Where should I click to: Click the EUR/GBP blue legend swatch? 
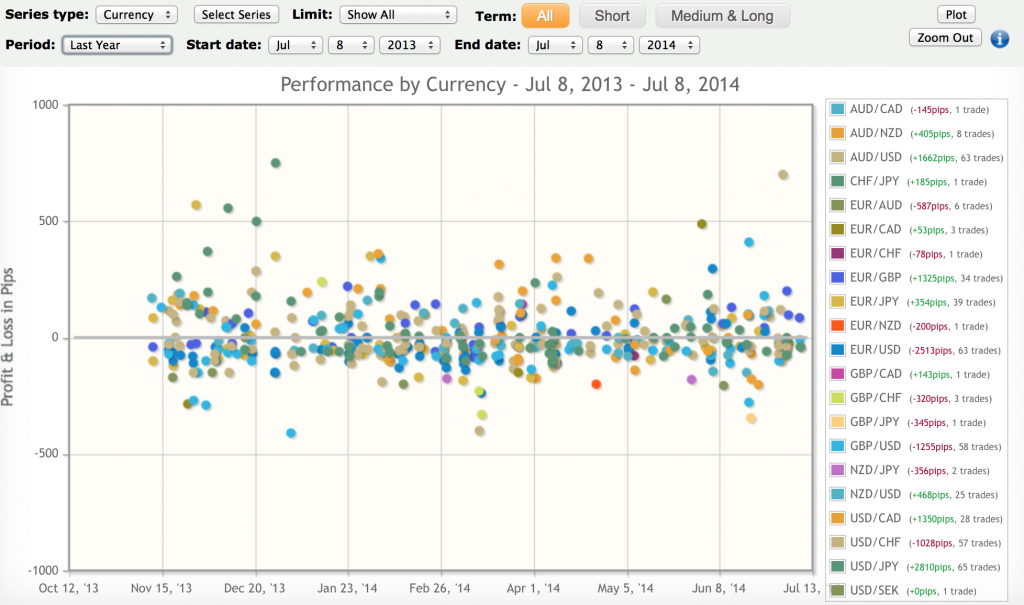[837, 278]
